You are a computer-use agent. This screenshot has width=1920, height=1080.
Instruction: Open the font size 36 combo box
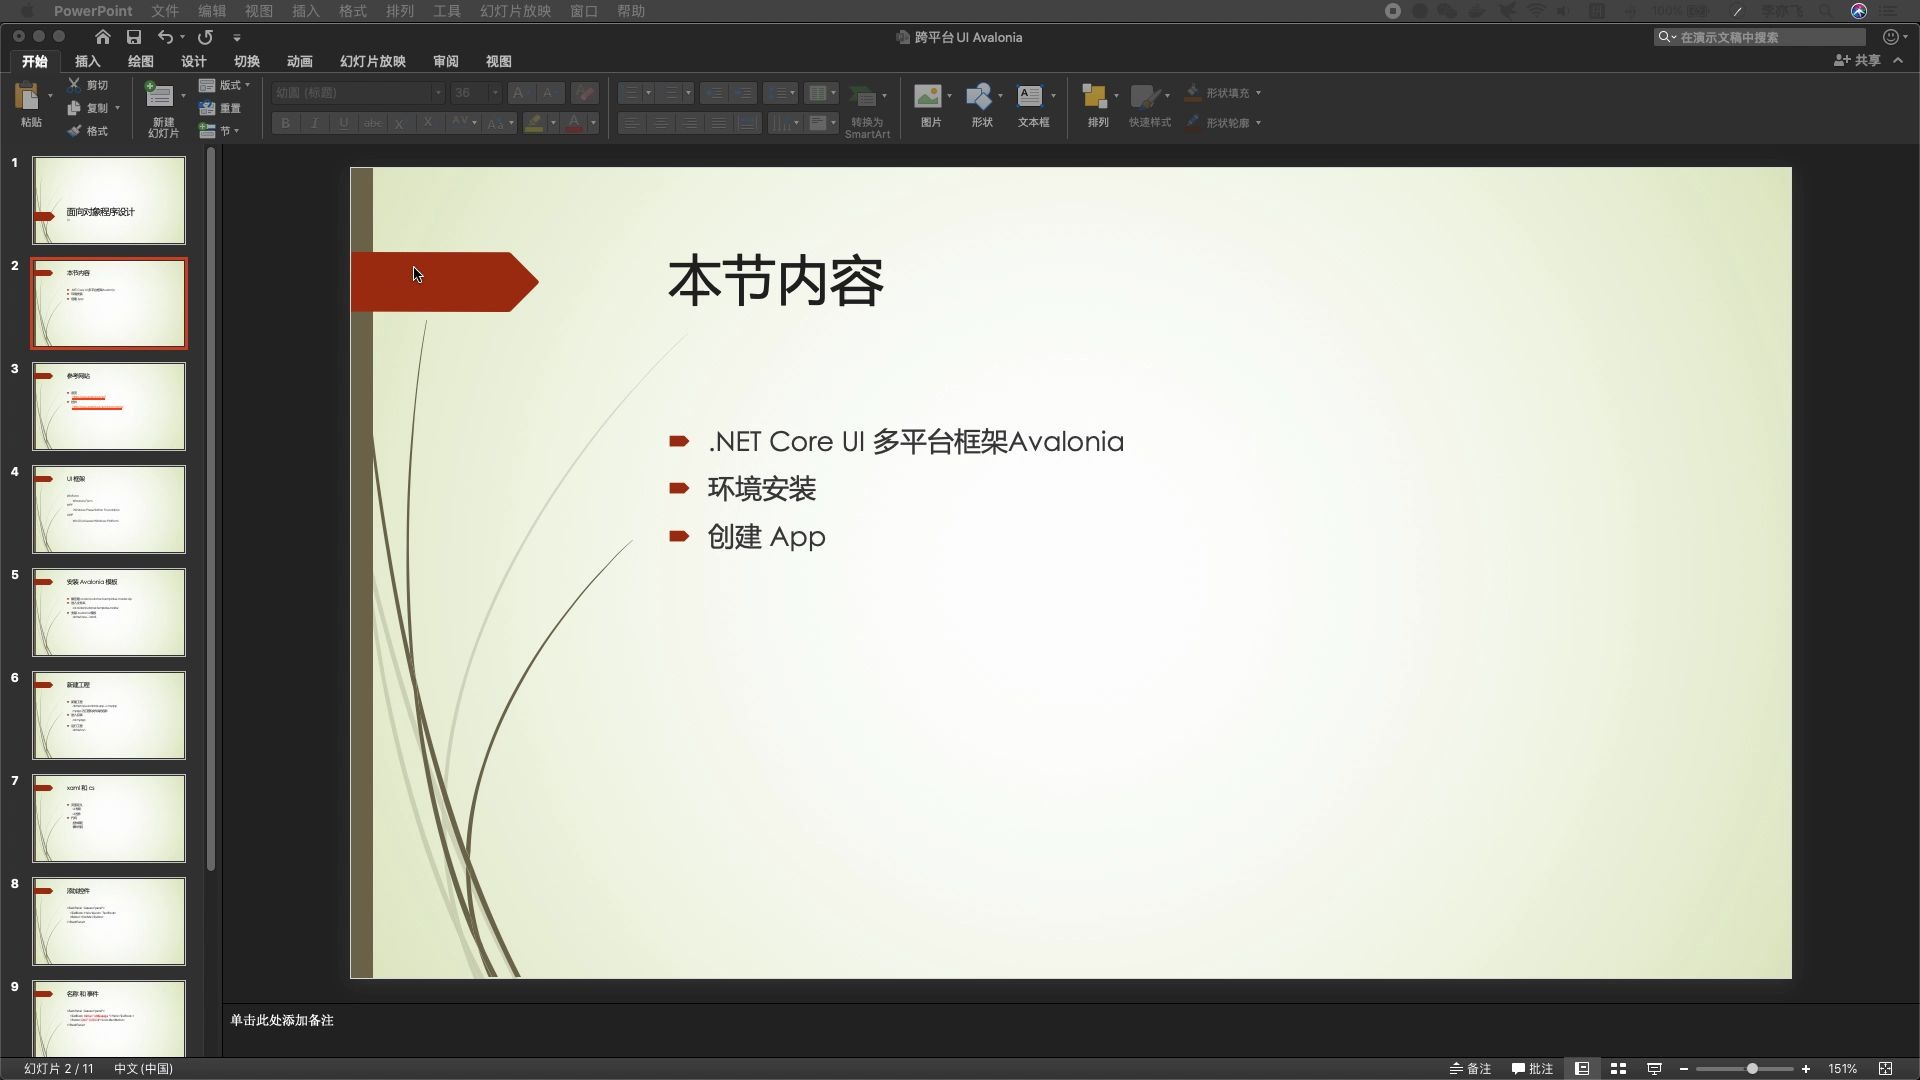pos(475,93)
